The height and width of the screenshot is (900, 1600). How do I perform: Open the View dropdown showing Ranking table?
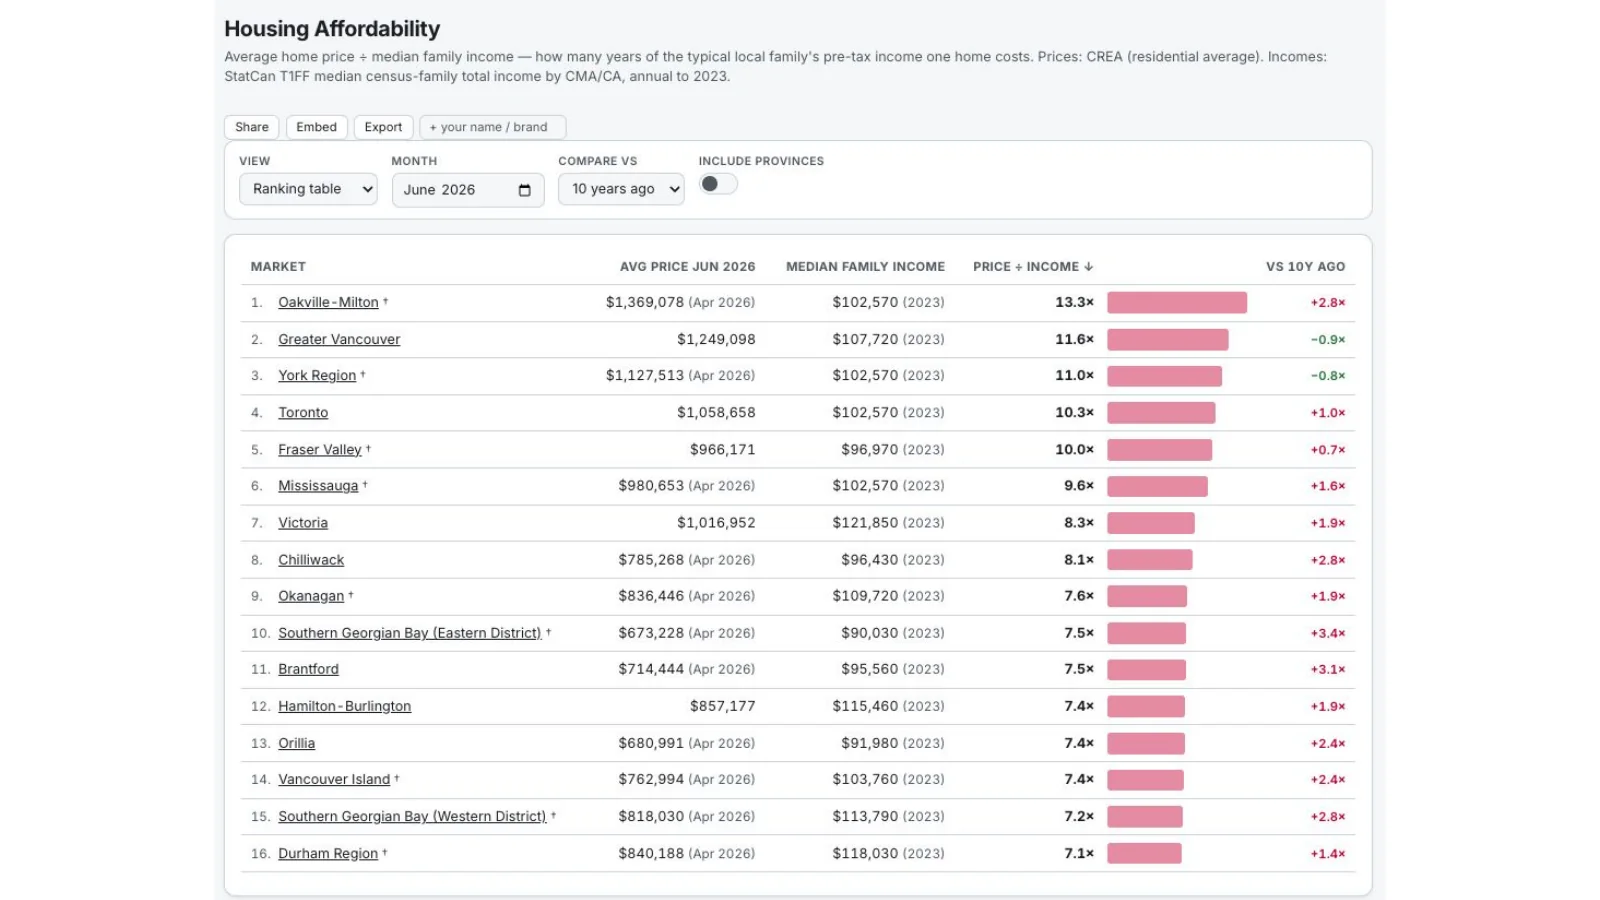308,189
